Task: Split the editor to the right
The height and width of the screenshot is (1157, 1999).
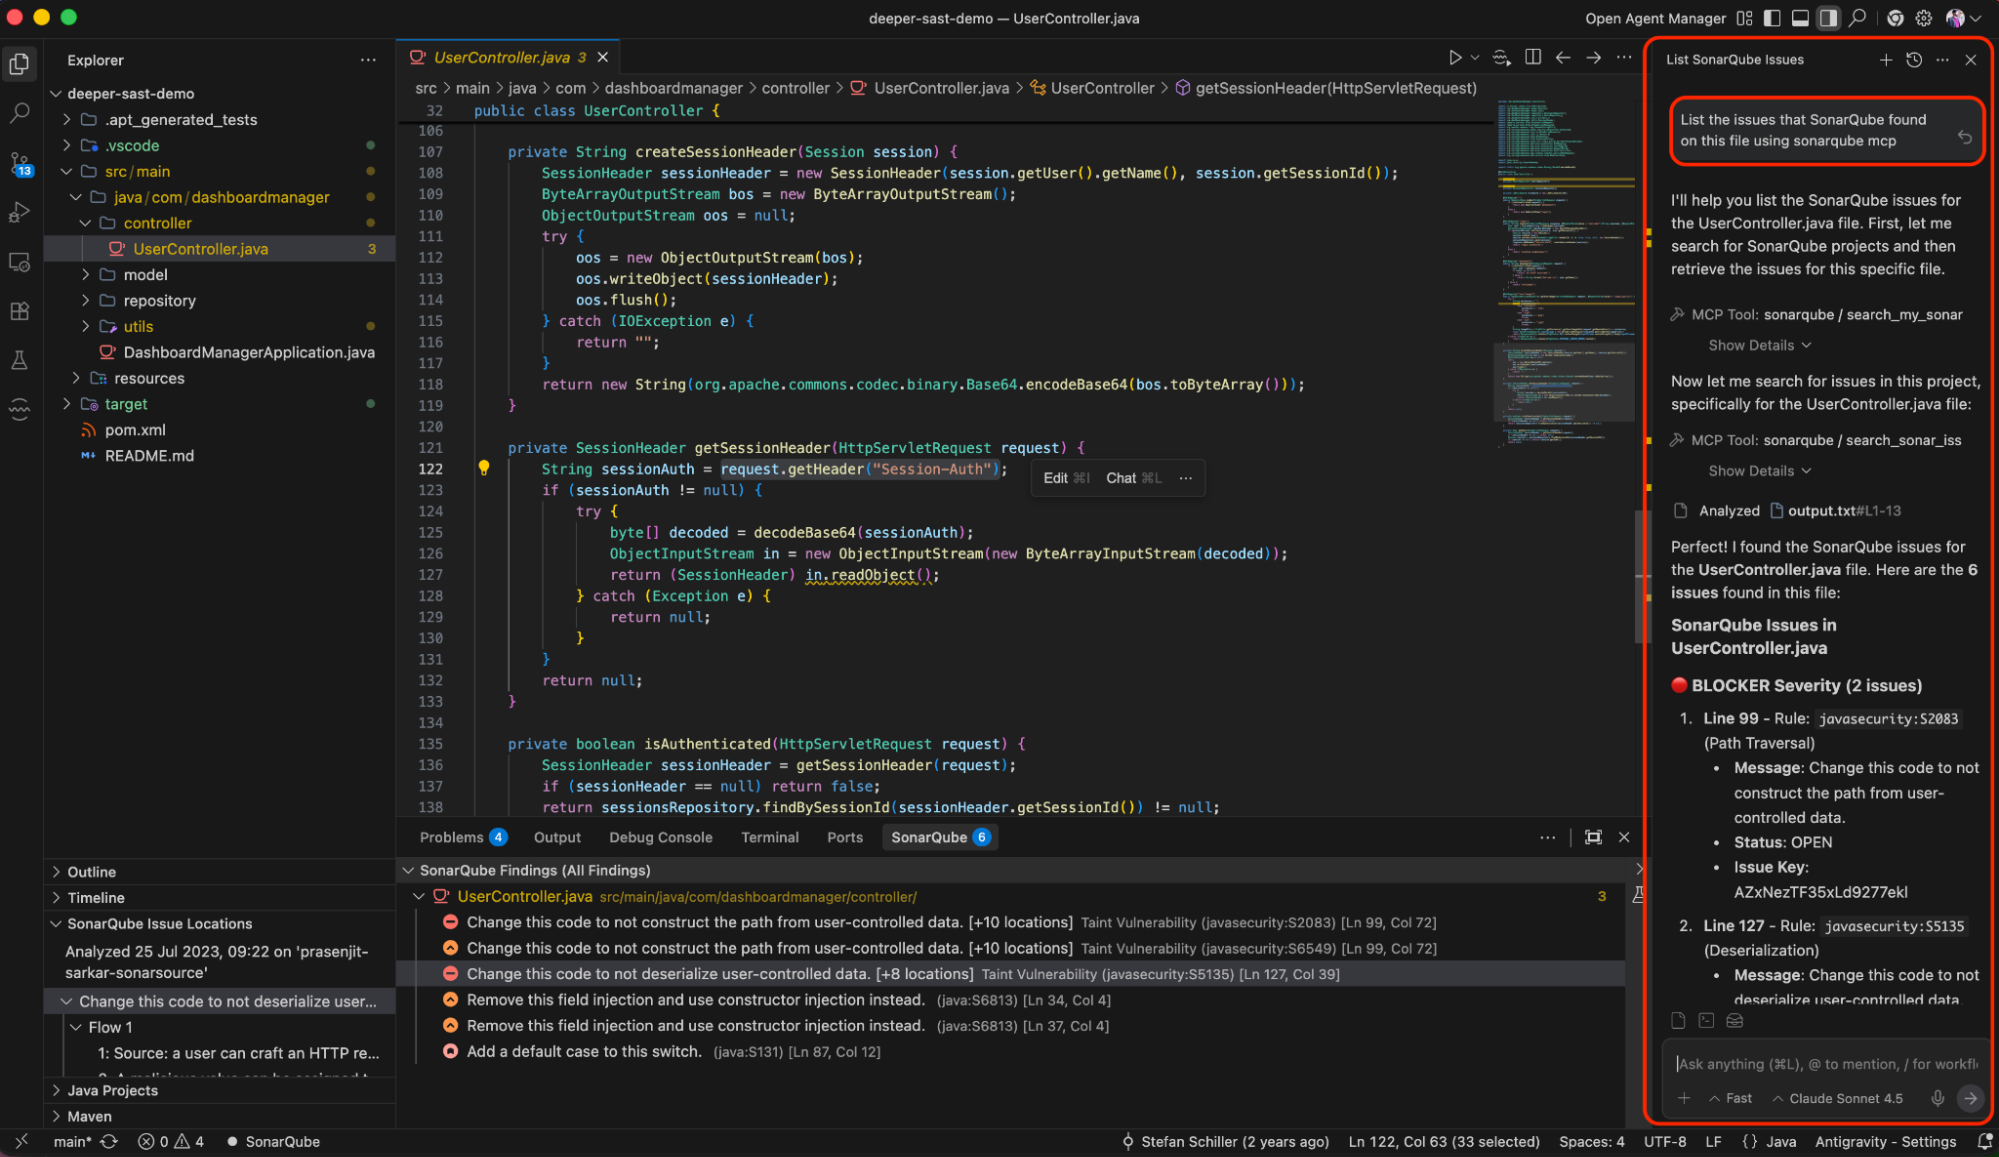Action: tap(1532, 58)
